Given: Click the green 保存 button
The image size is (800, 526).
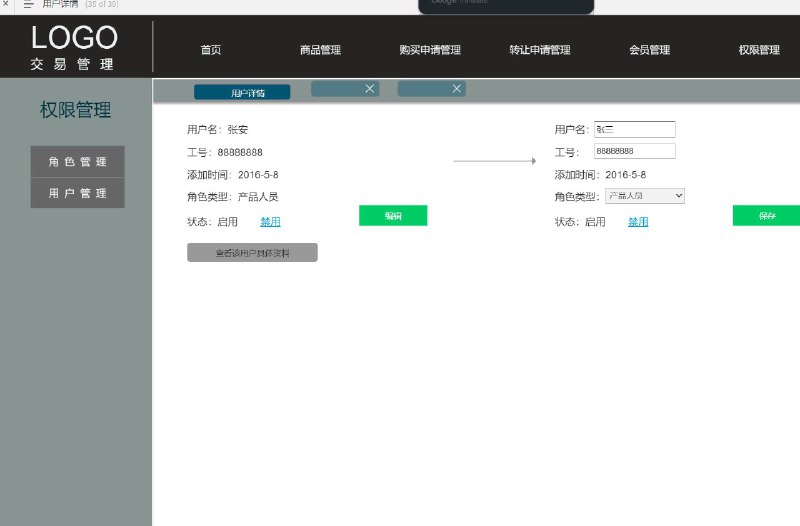Looking at the screenshot, I should click(x=766, y=216).
